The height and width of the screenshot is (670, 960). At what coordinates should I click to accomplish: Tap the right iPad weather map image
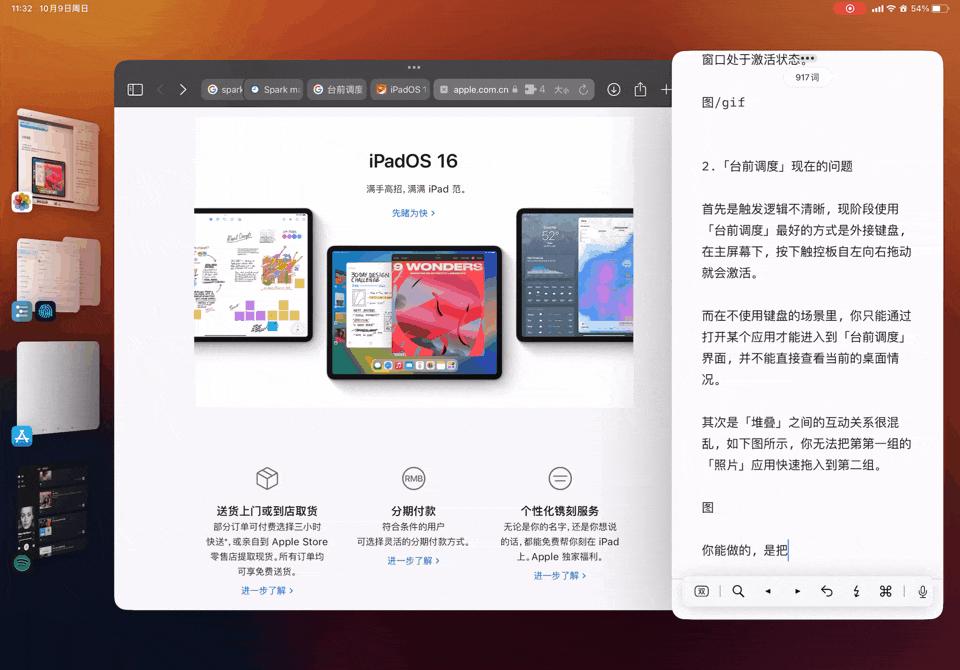[x=575, y=274]
